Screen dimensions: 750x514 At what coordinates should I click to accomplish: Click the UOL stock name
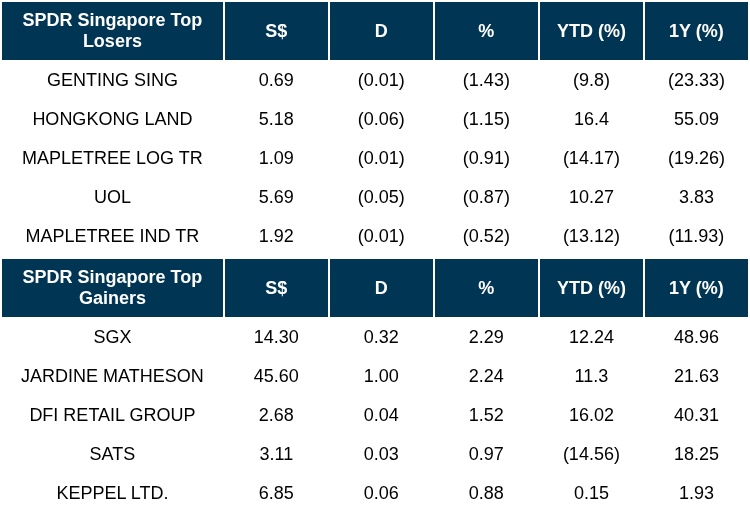[x=112, y=197]
